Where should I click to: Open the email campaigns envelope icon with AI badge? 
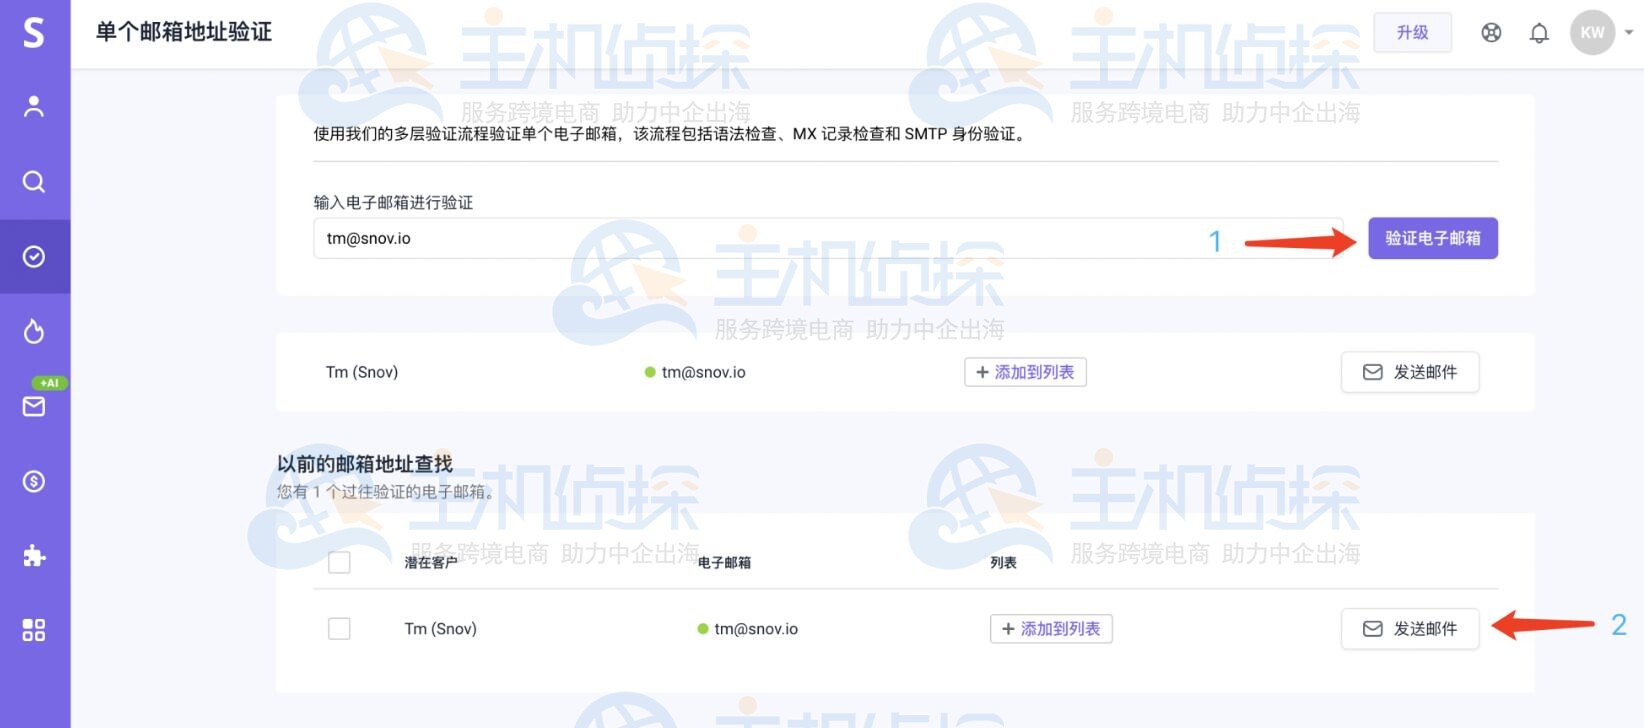[34, 406]
